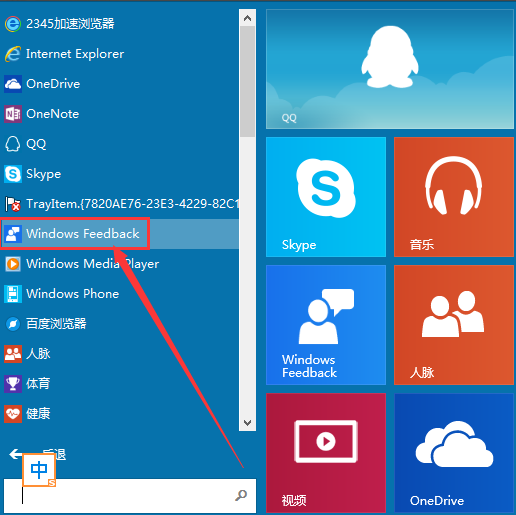Image resolution: width=516 pixels, height=515 pixels.
Task: Open the OneDrive tile
Action: click(x=454, y=453)
